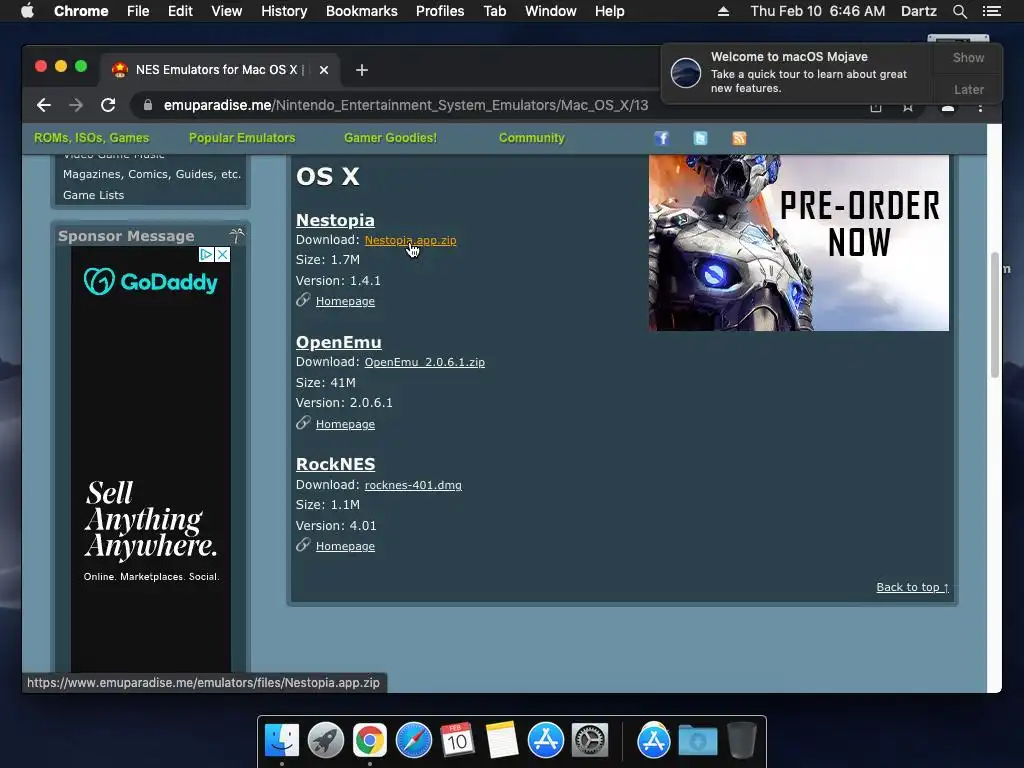This screenshot has height=768, width=1024.
Task: Click the padlock site info icon
Action: point(148,105)
